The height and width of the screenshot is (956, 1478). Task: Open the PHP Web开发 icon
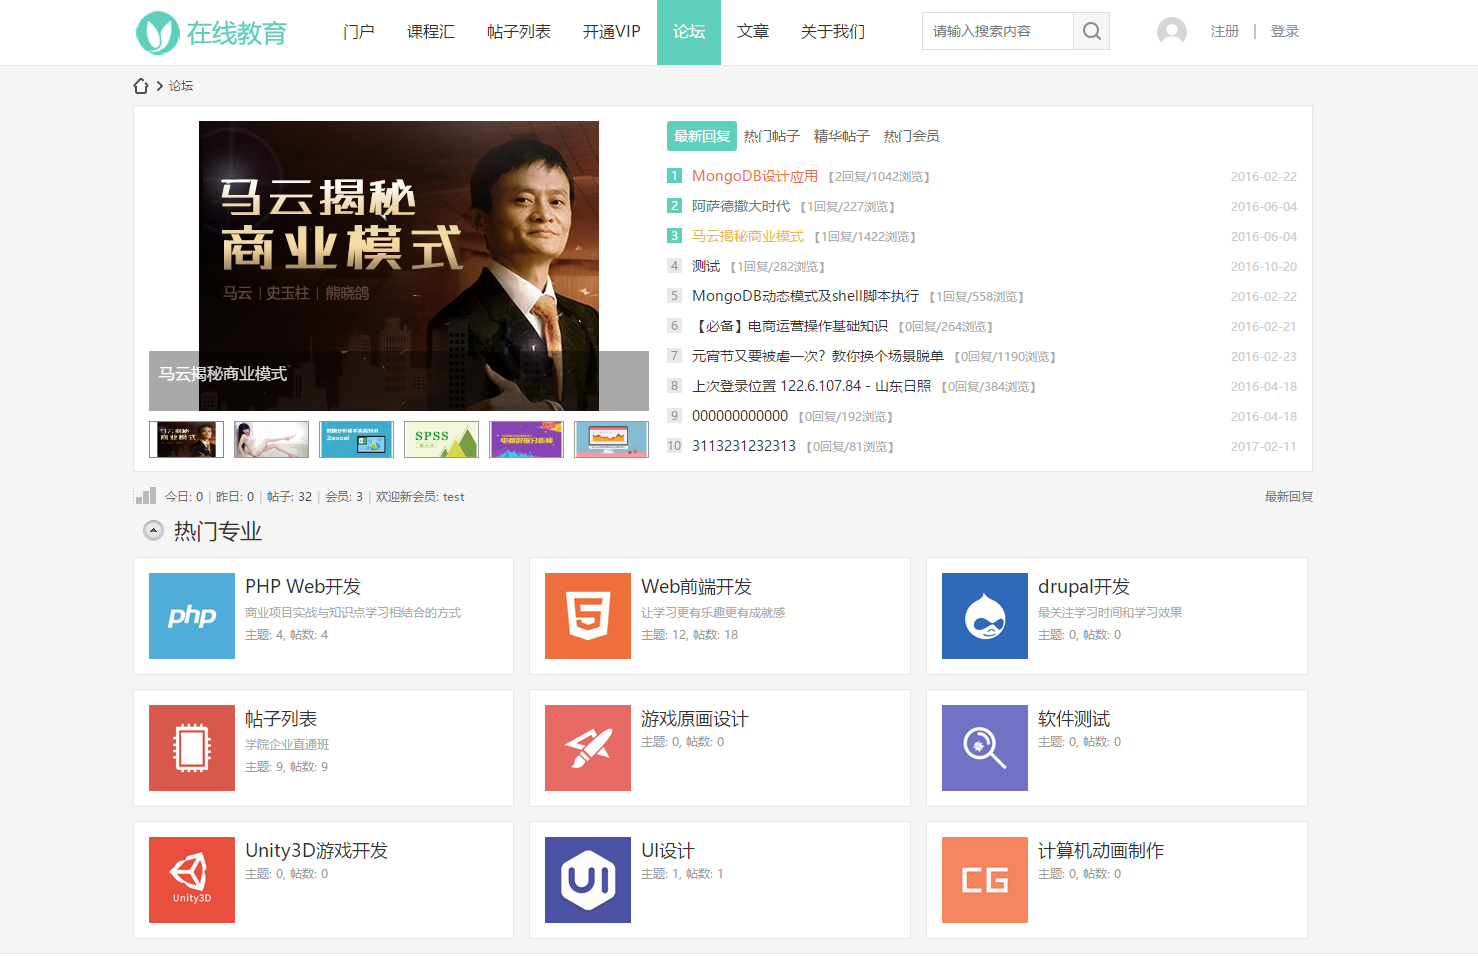(x=192, y=616)
